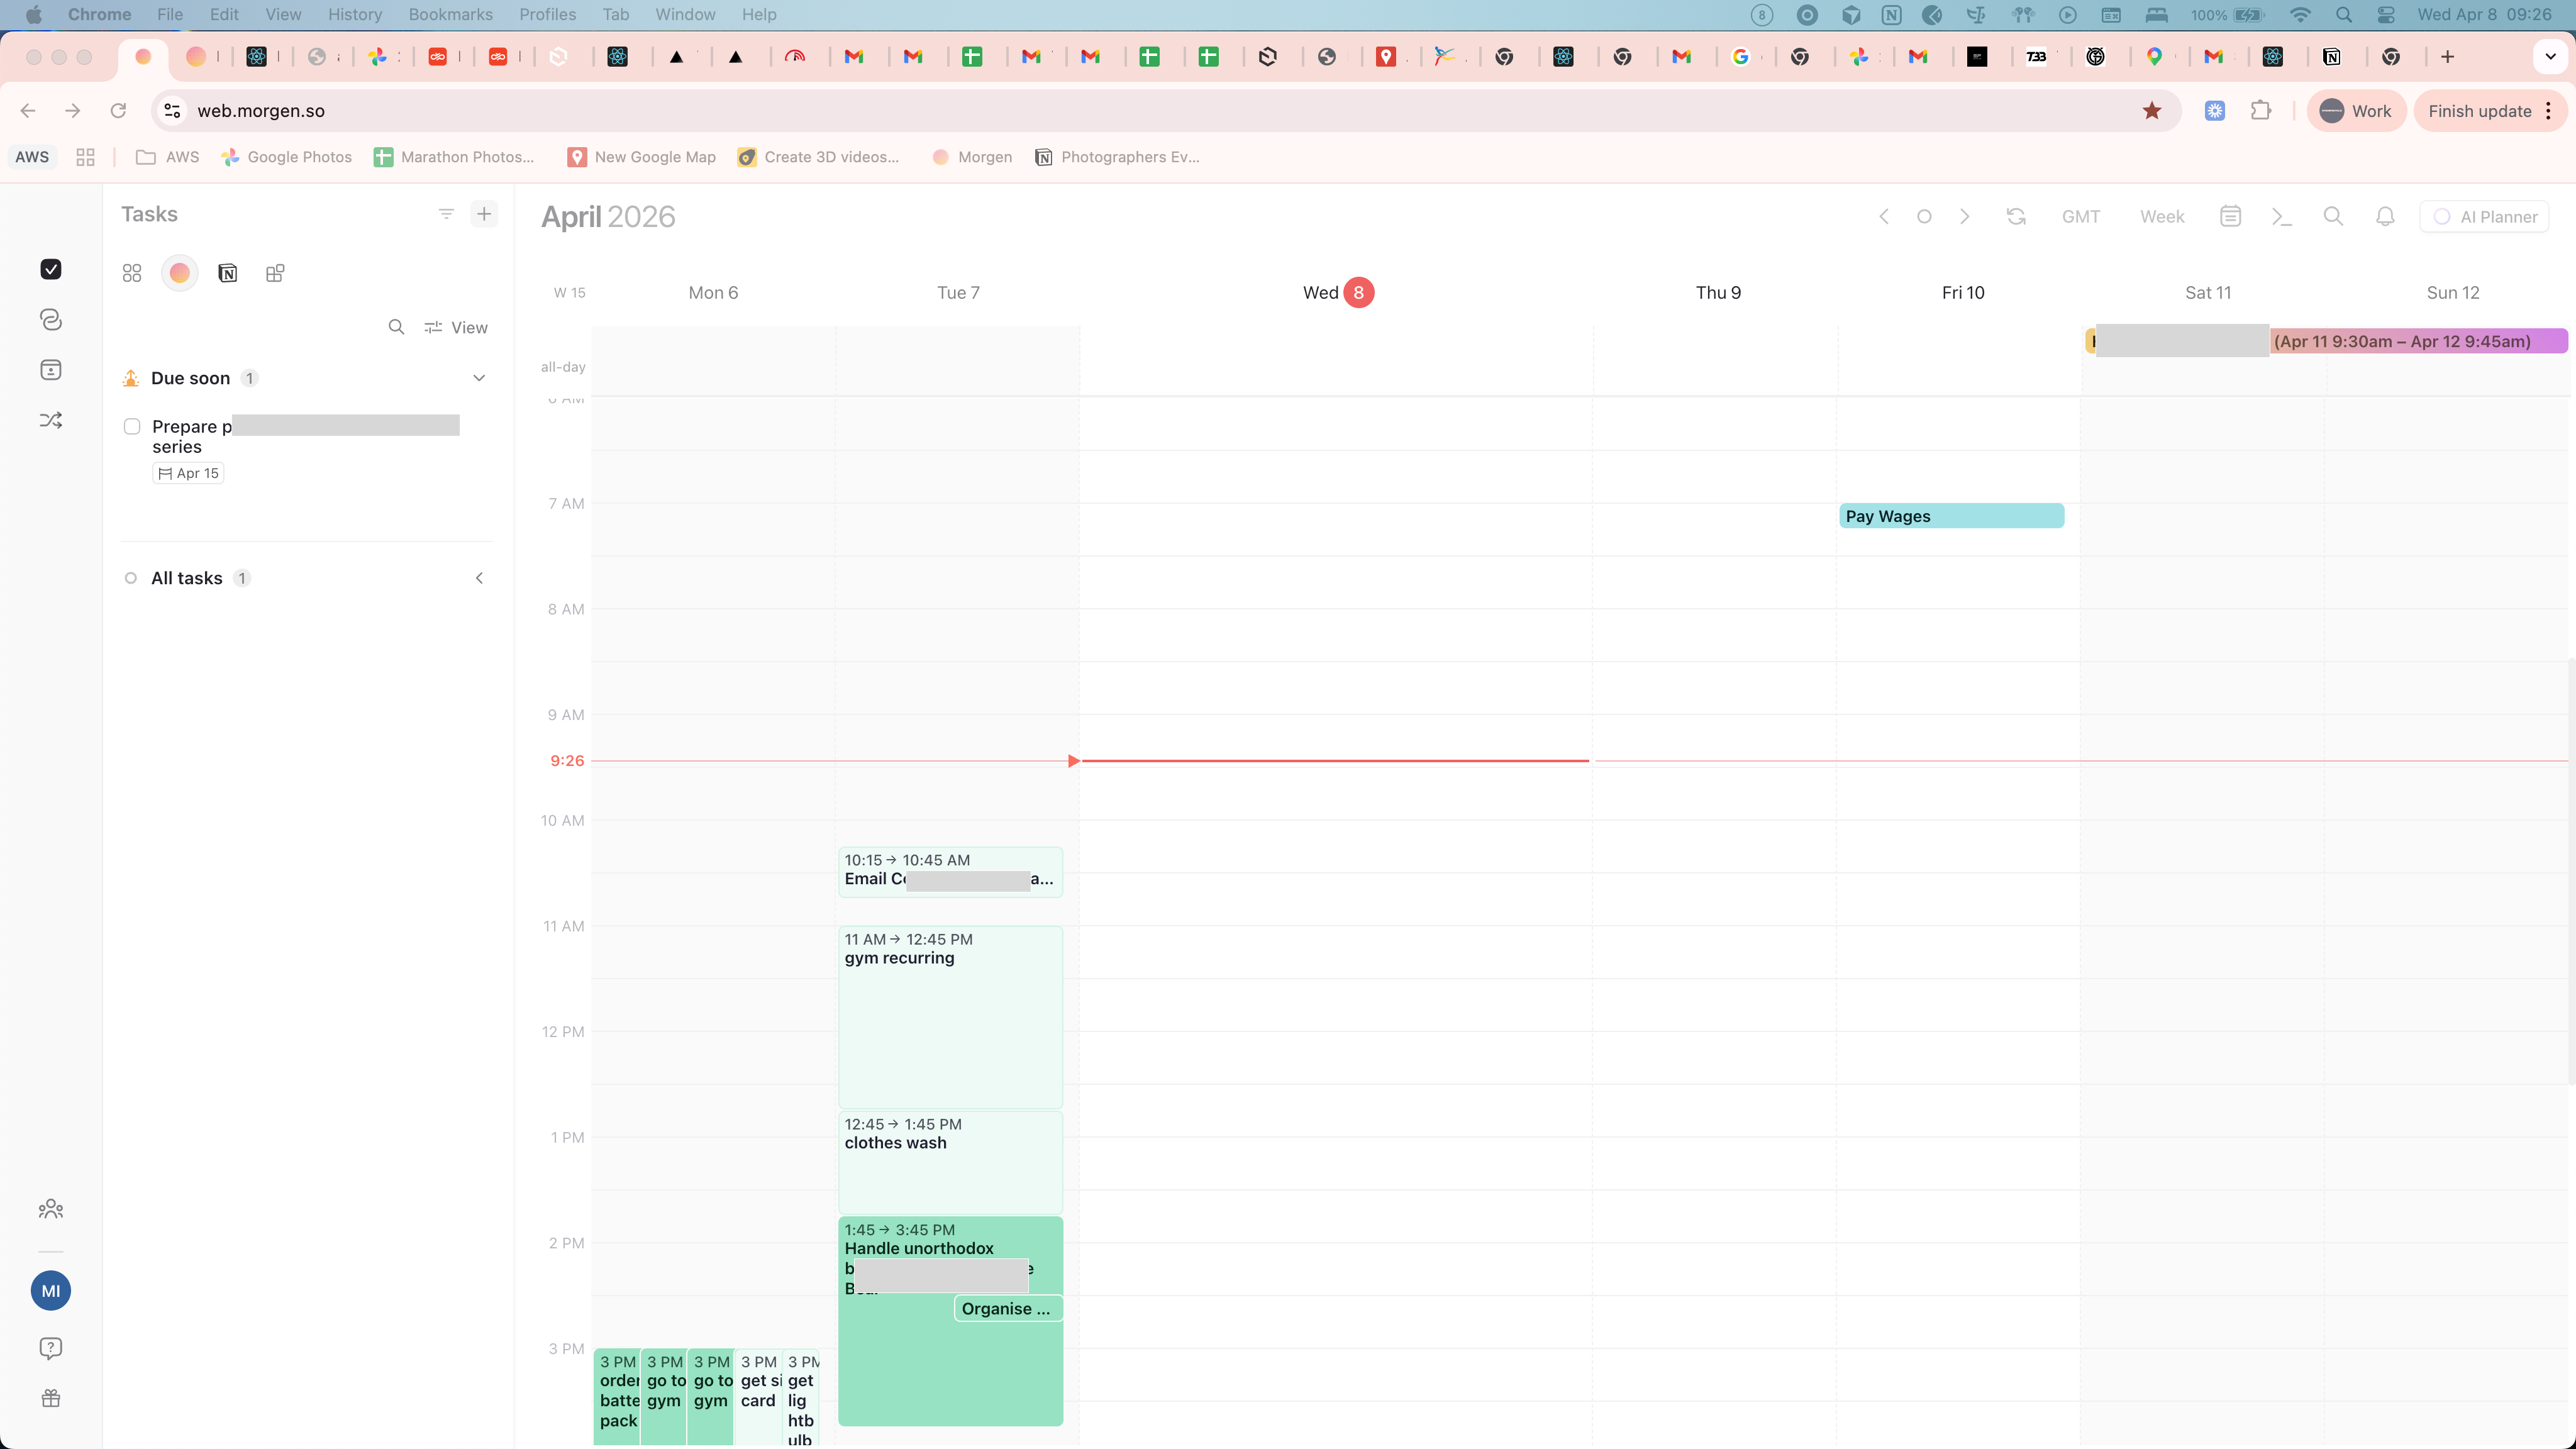Image resolution: width=2576 pixels, height=1449 pixels.
Task: Open notifications bell icon
Action: [2385, 216]
